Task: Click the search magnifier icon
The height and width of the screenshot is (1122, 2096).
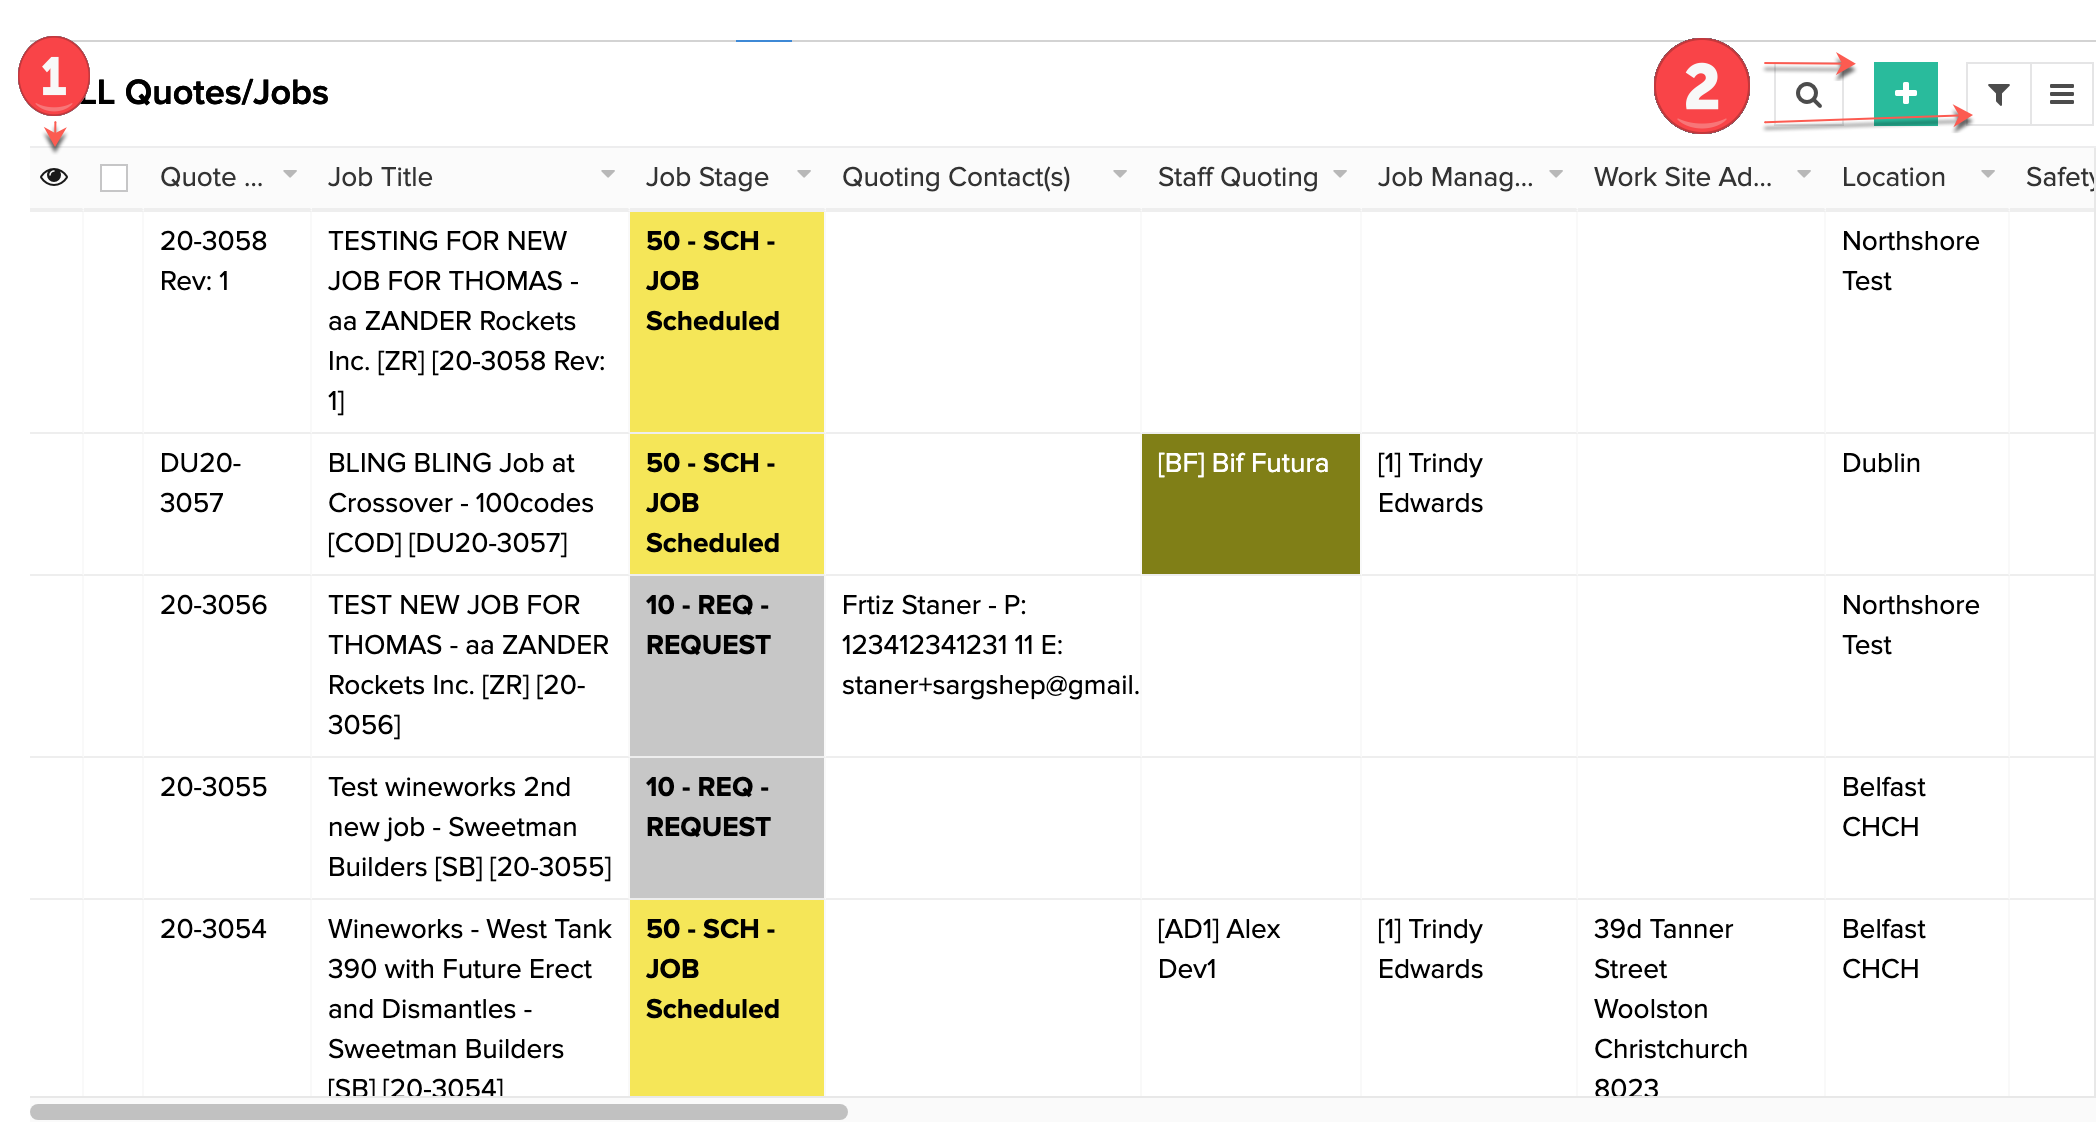Action: pyautogui.click(x=1807, y=95)
